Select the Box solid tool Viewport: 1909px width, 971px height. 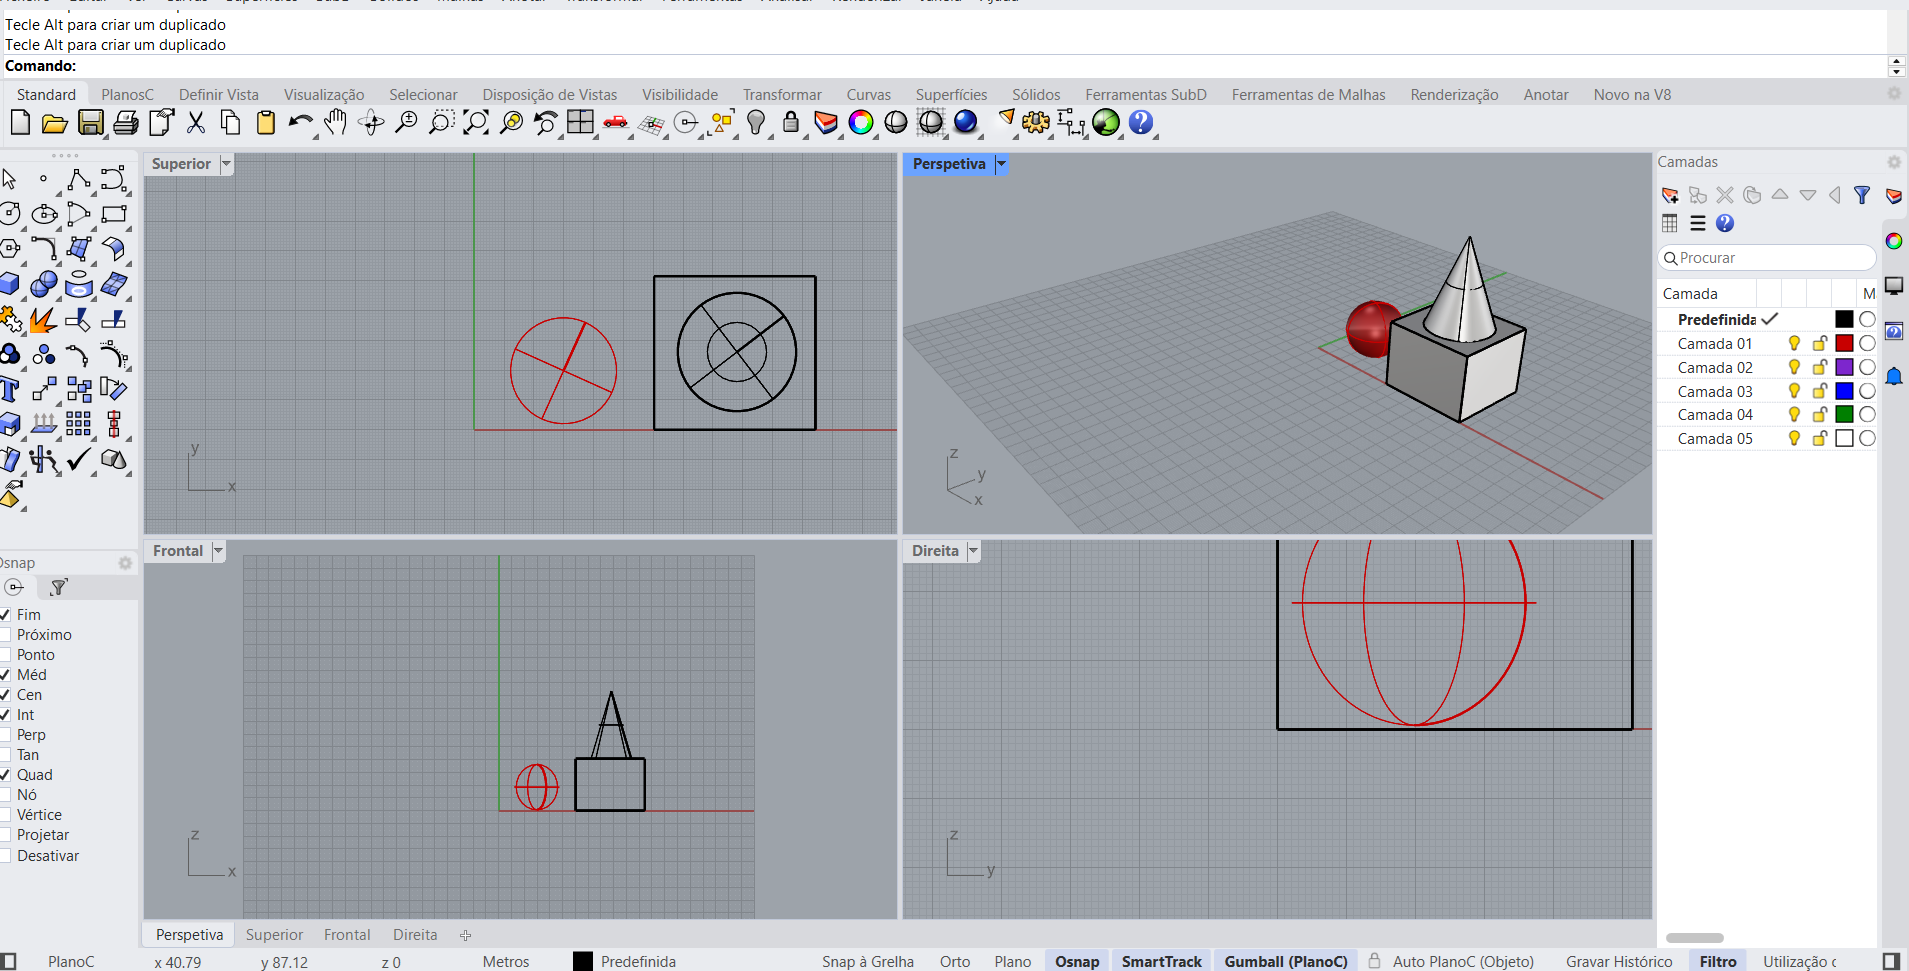(10, 285)
